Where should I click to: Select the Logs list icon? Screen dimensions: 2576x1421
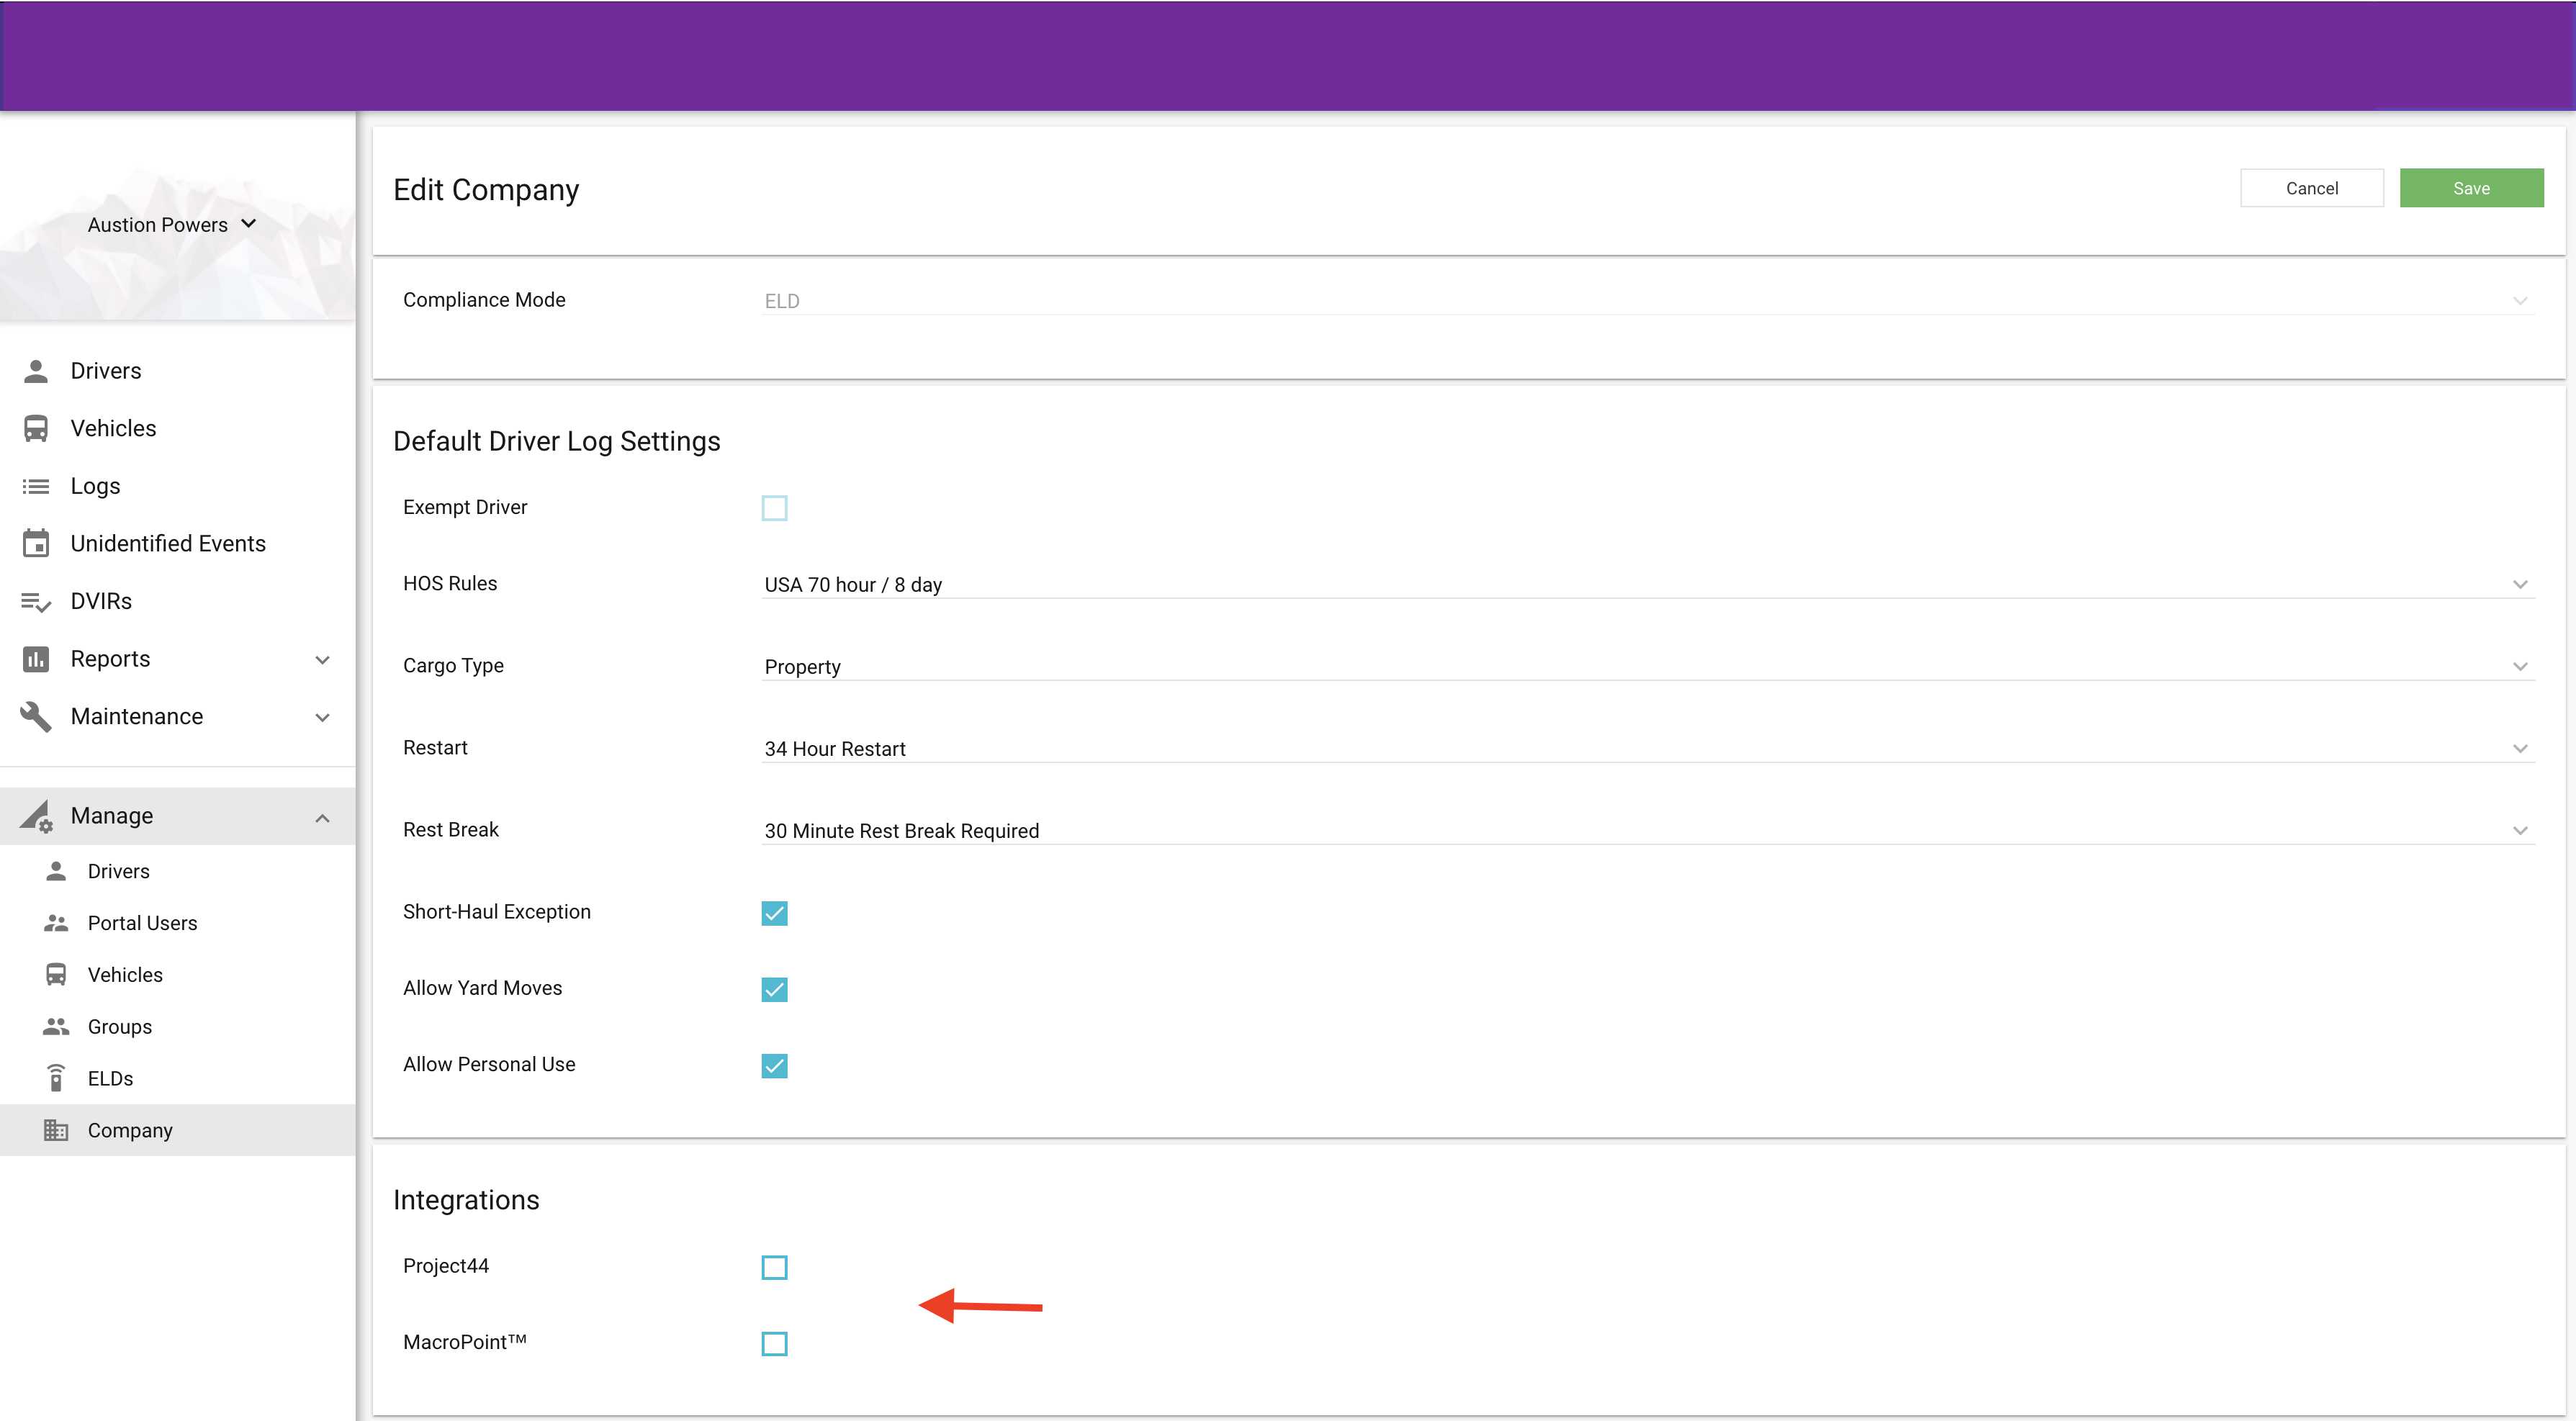click(x=36, y=486)
